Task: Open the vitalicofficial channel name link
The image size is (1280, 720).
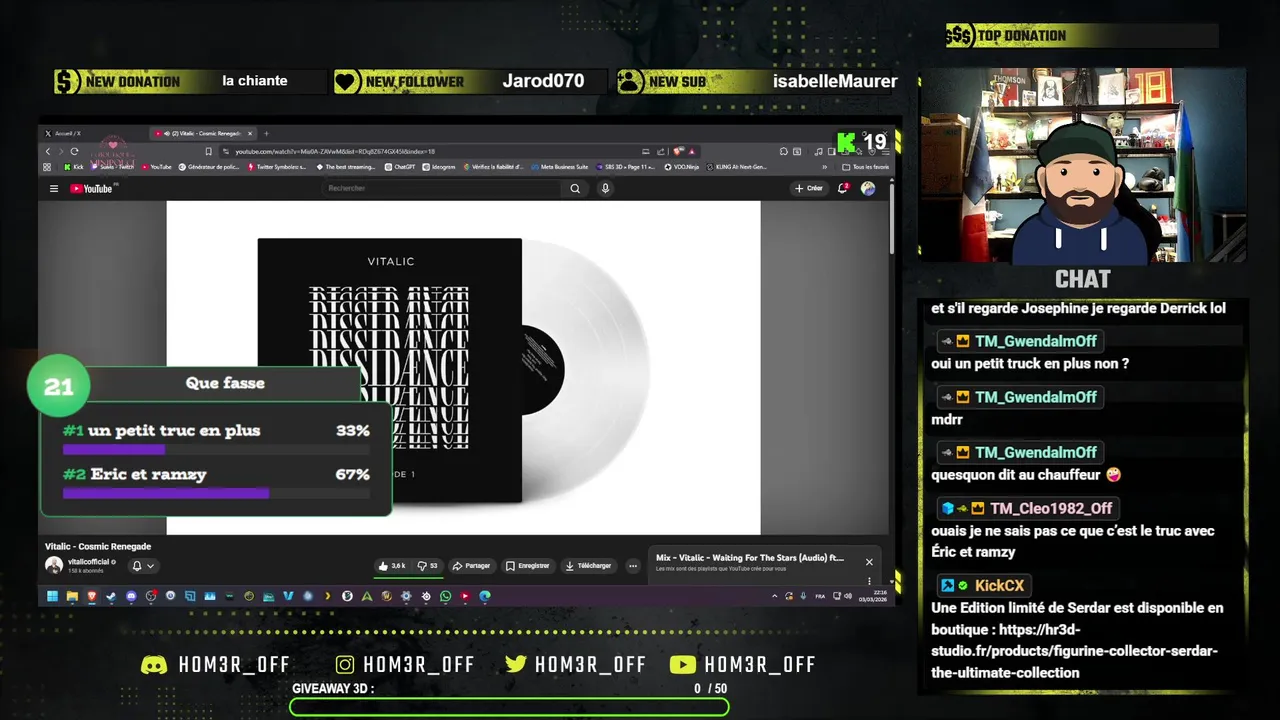Action: pyautogui.click(x=88, y=562)
